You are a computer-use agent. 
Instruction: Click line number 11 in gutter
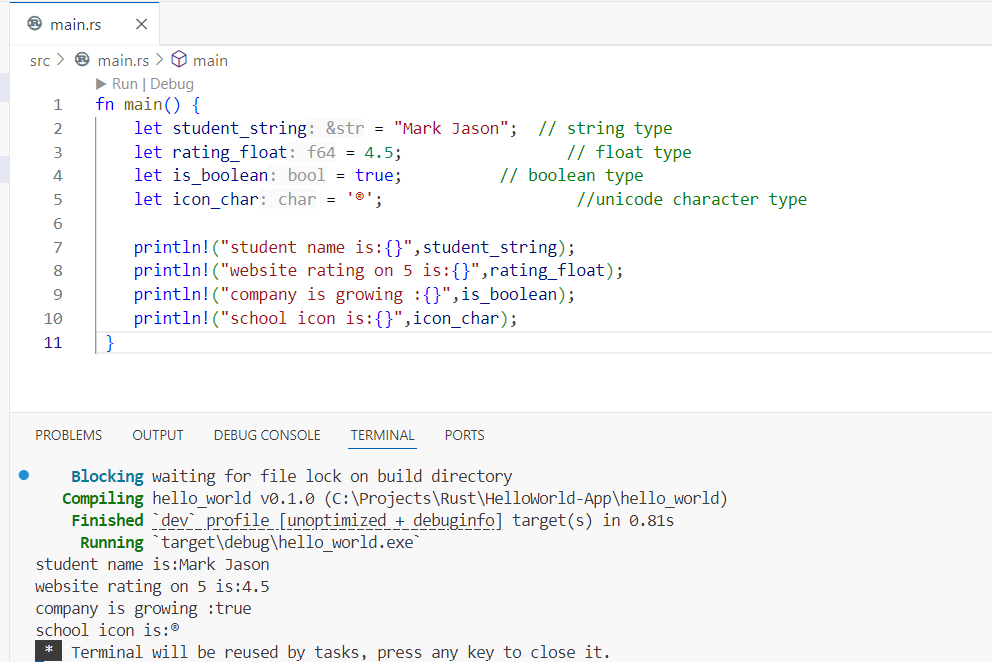coord(53,342)
